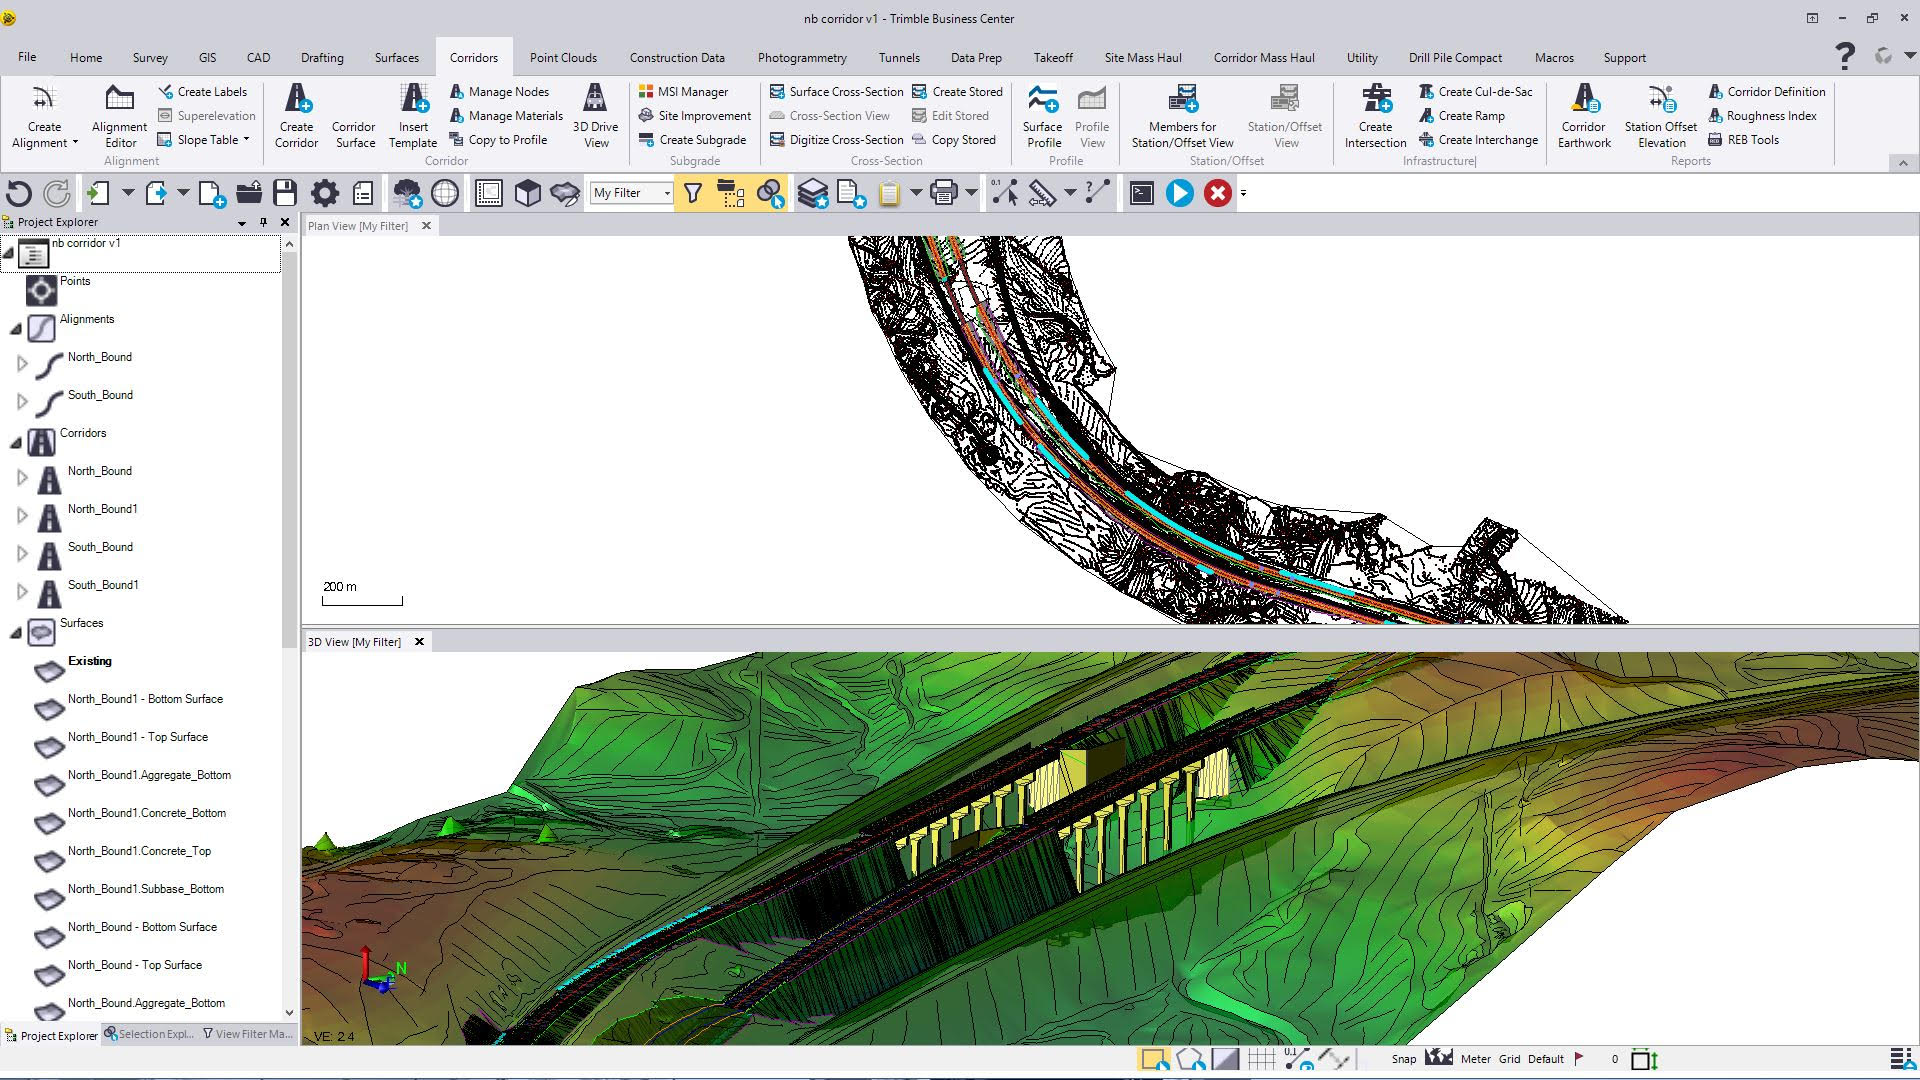Expand the North_Bound alignment node

(x=22, y=364)
